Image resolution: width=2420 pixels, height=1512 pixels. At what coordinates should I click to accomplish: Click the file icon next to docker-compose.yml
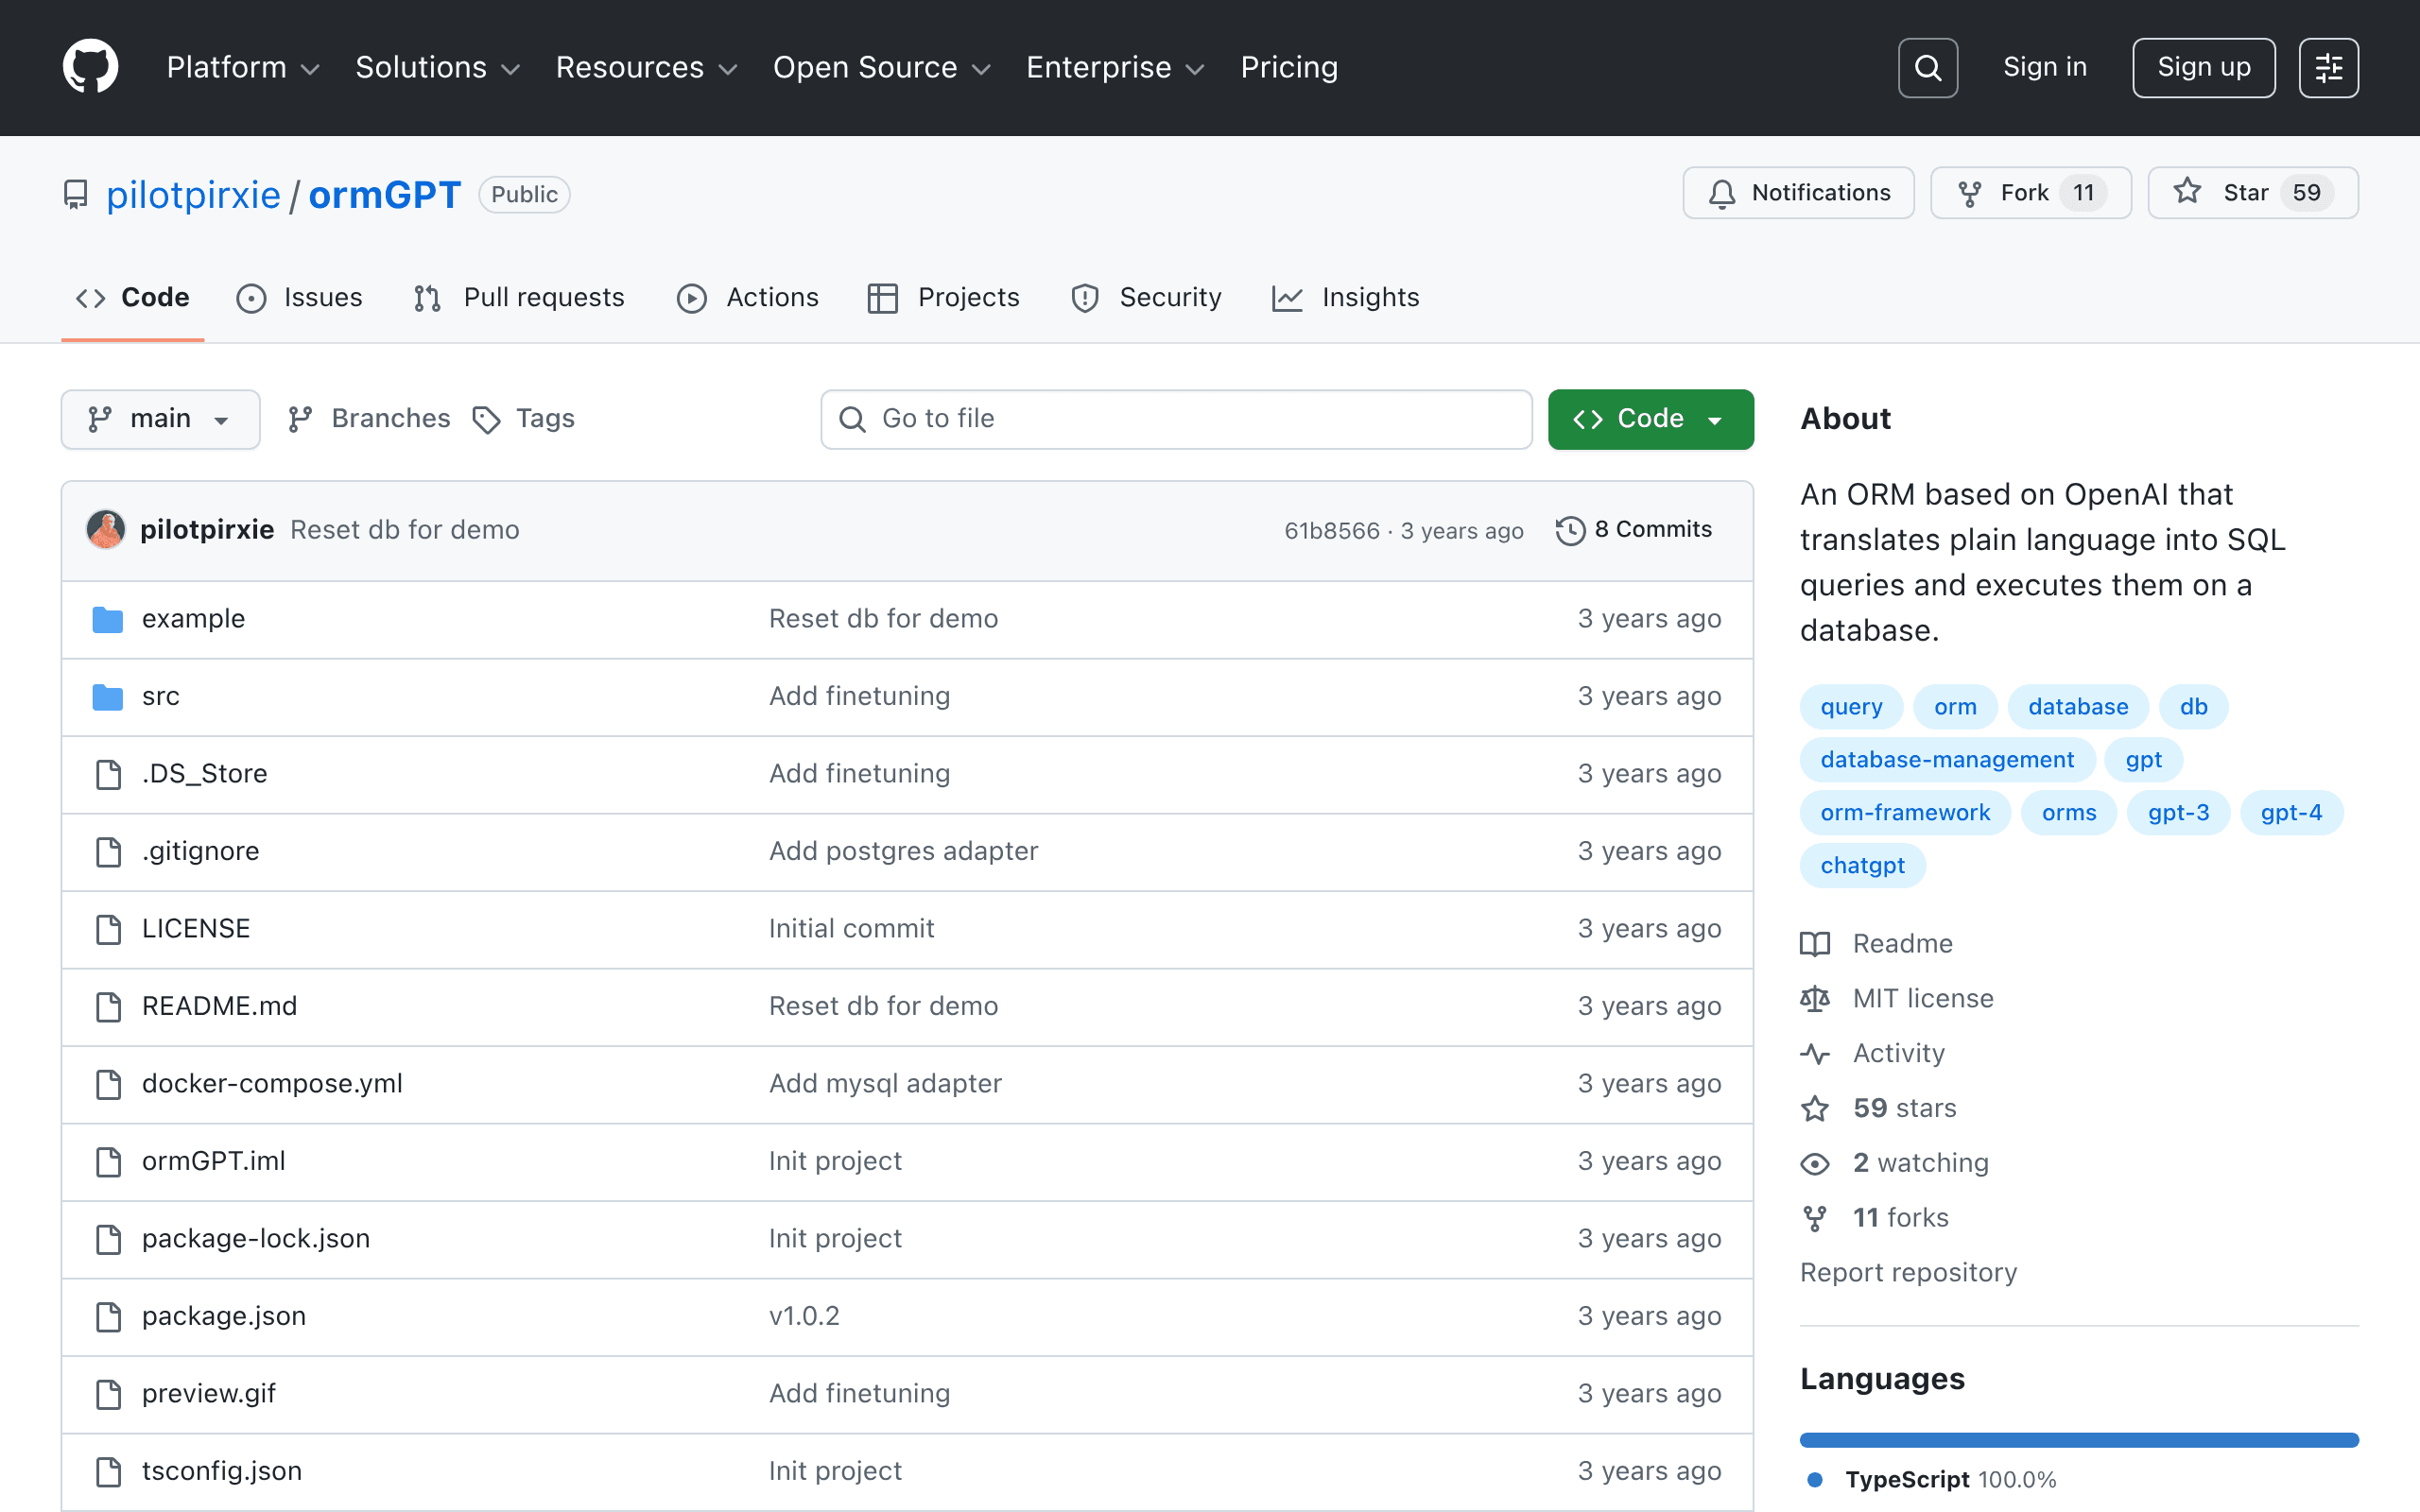pos(108,1084)
